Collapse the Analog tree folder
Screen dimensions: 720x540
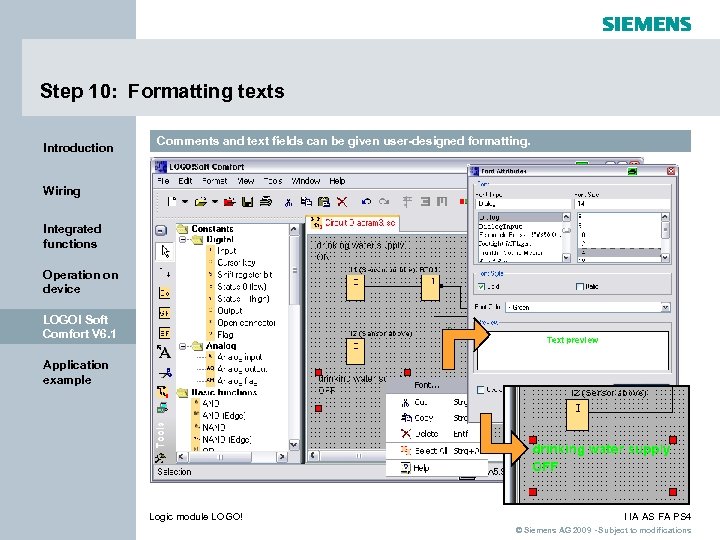[183, 346]
